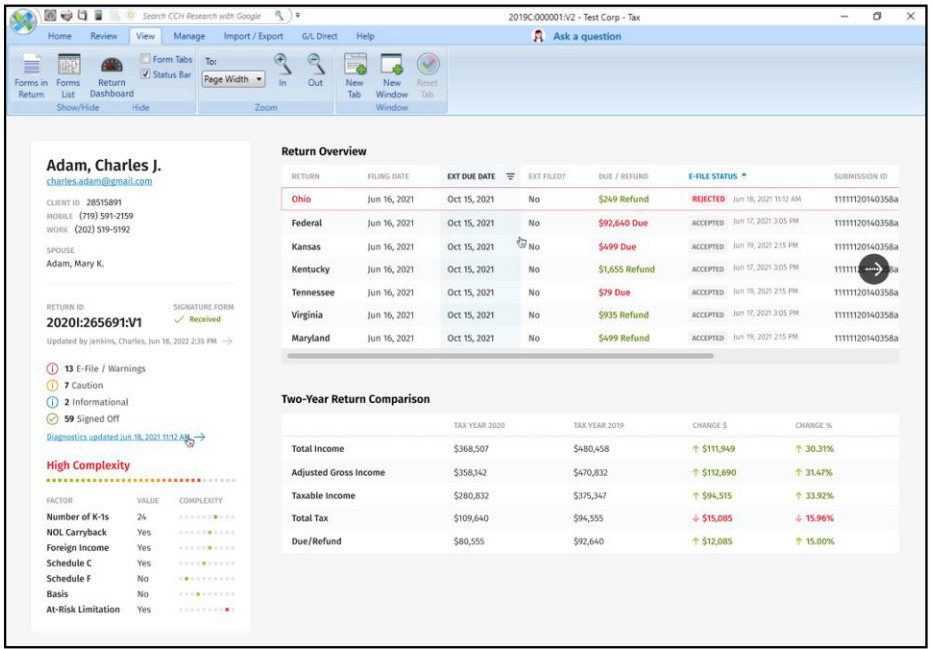932x649 pixels.
Task: Click the $1,655 Refund amount for Kentucky
Action: [x=626, y=269]
